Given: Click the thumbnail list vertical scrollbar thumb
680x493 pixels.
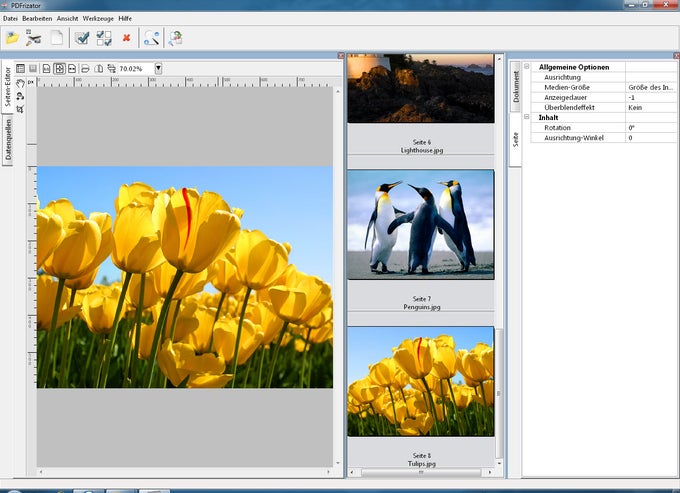Looking at the screenshot, I should (x=499, y=393).
